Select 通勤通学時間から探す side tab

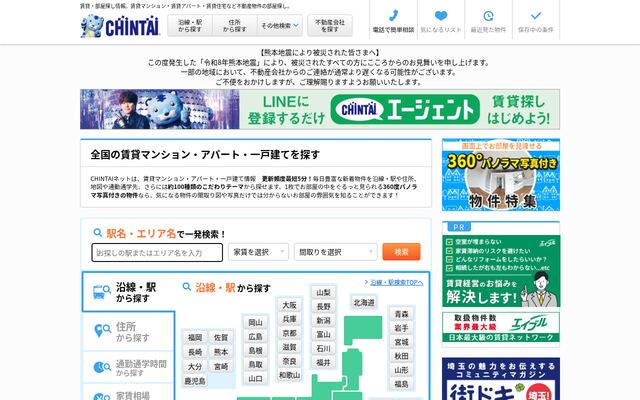click(129, 367)
